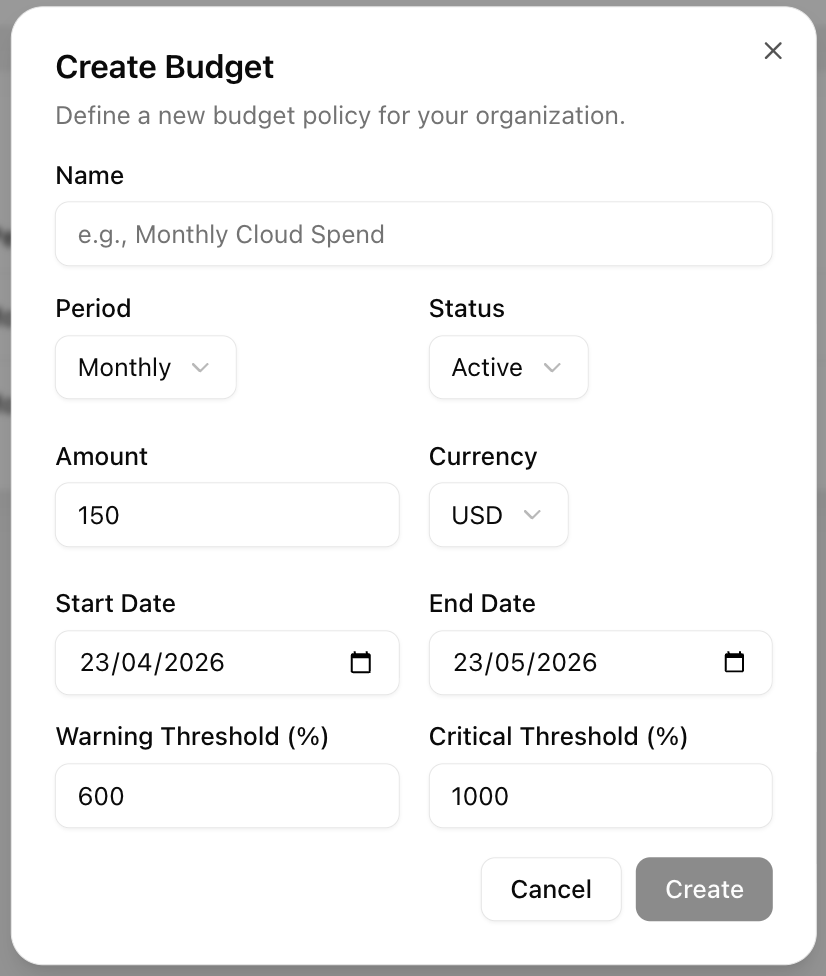Select the Start Date field value
The height and width of the screenshot is (976, 826).
[x=150, y=662]
